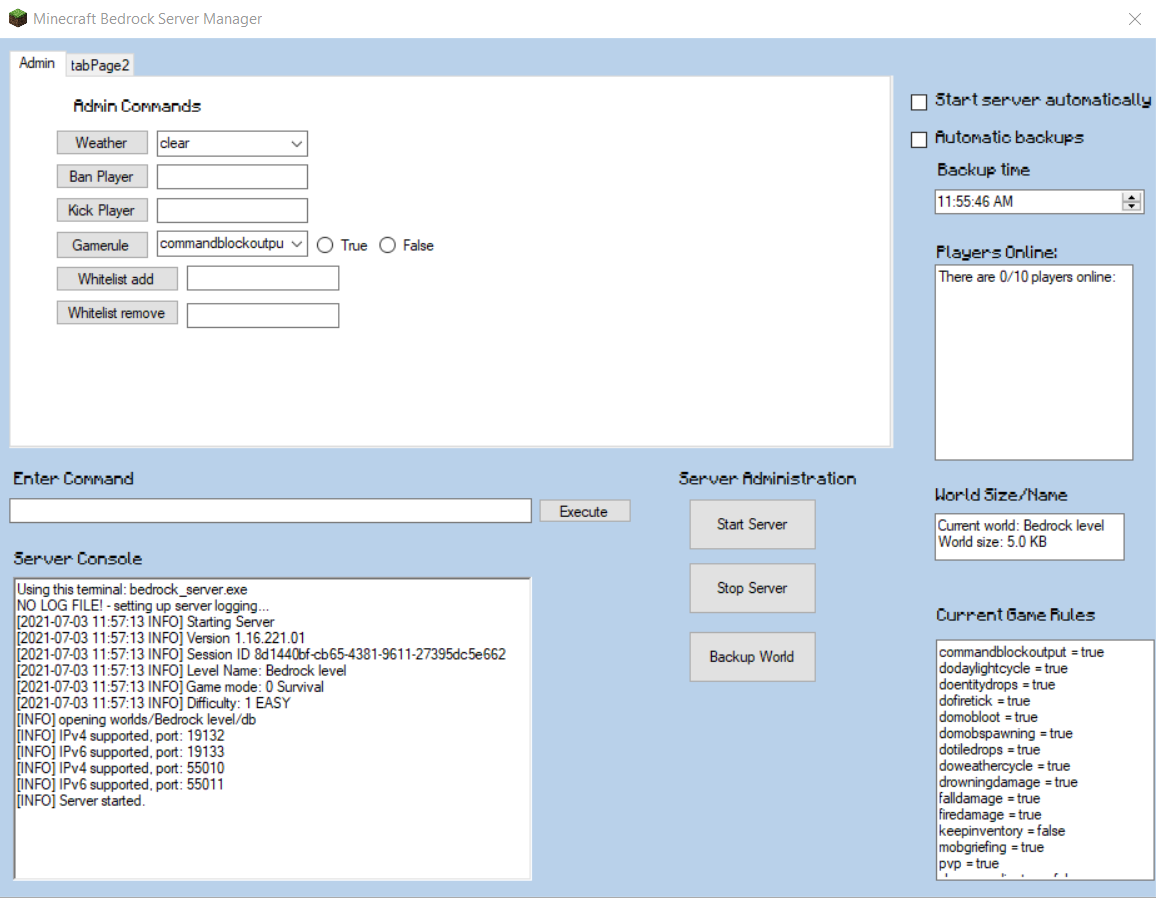Screen dimensions: 1156x898
Task: Click 'dotiledrops = true' game rule line
Action: (x=989, y=749)
